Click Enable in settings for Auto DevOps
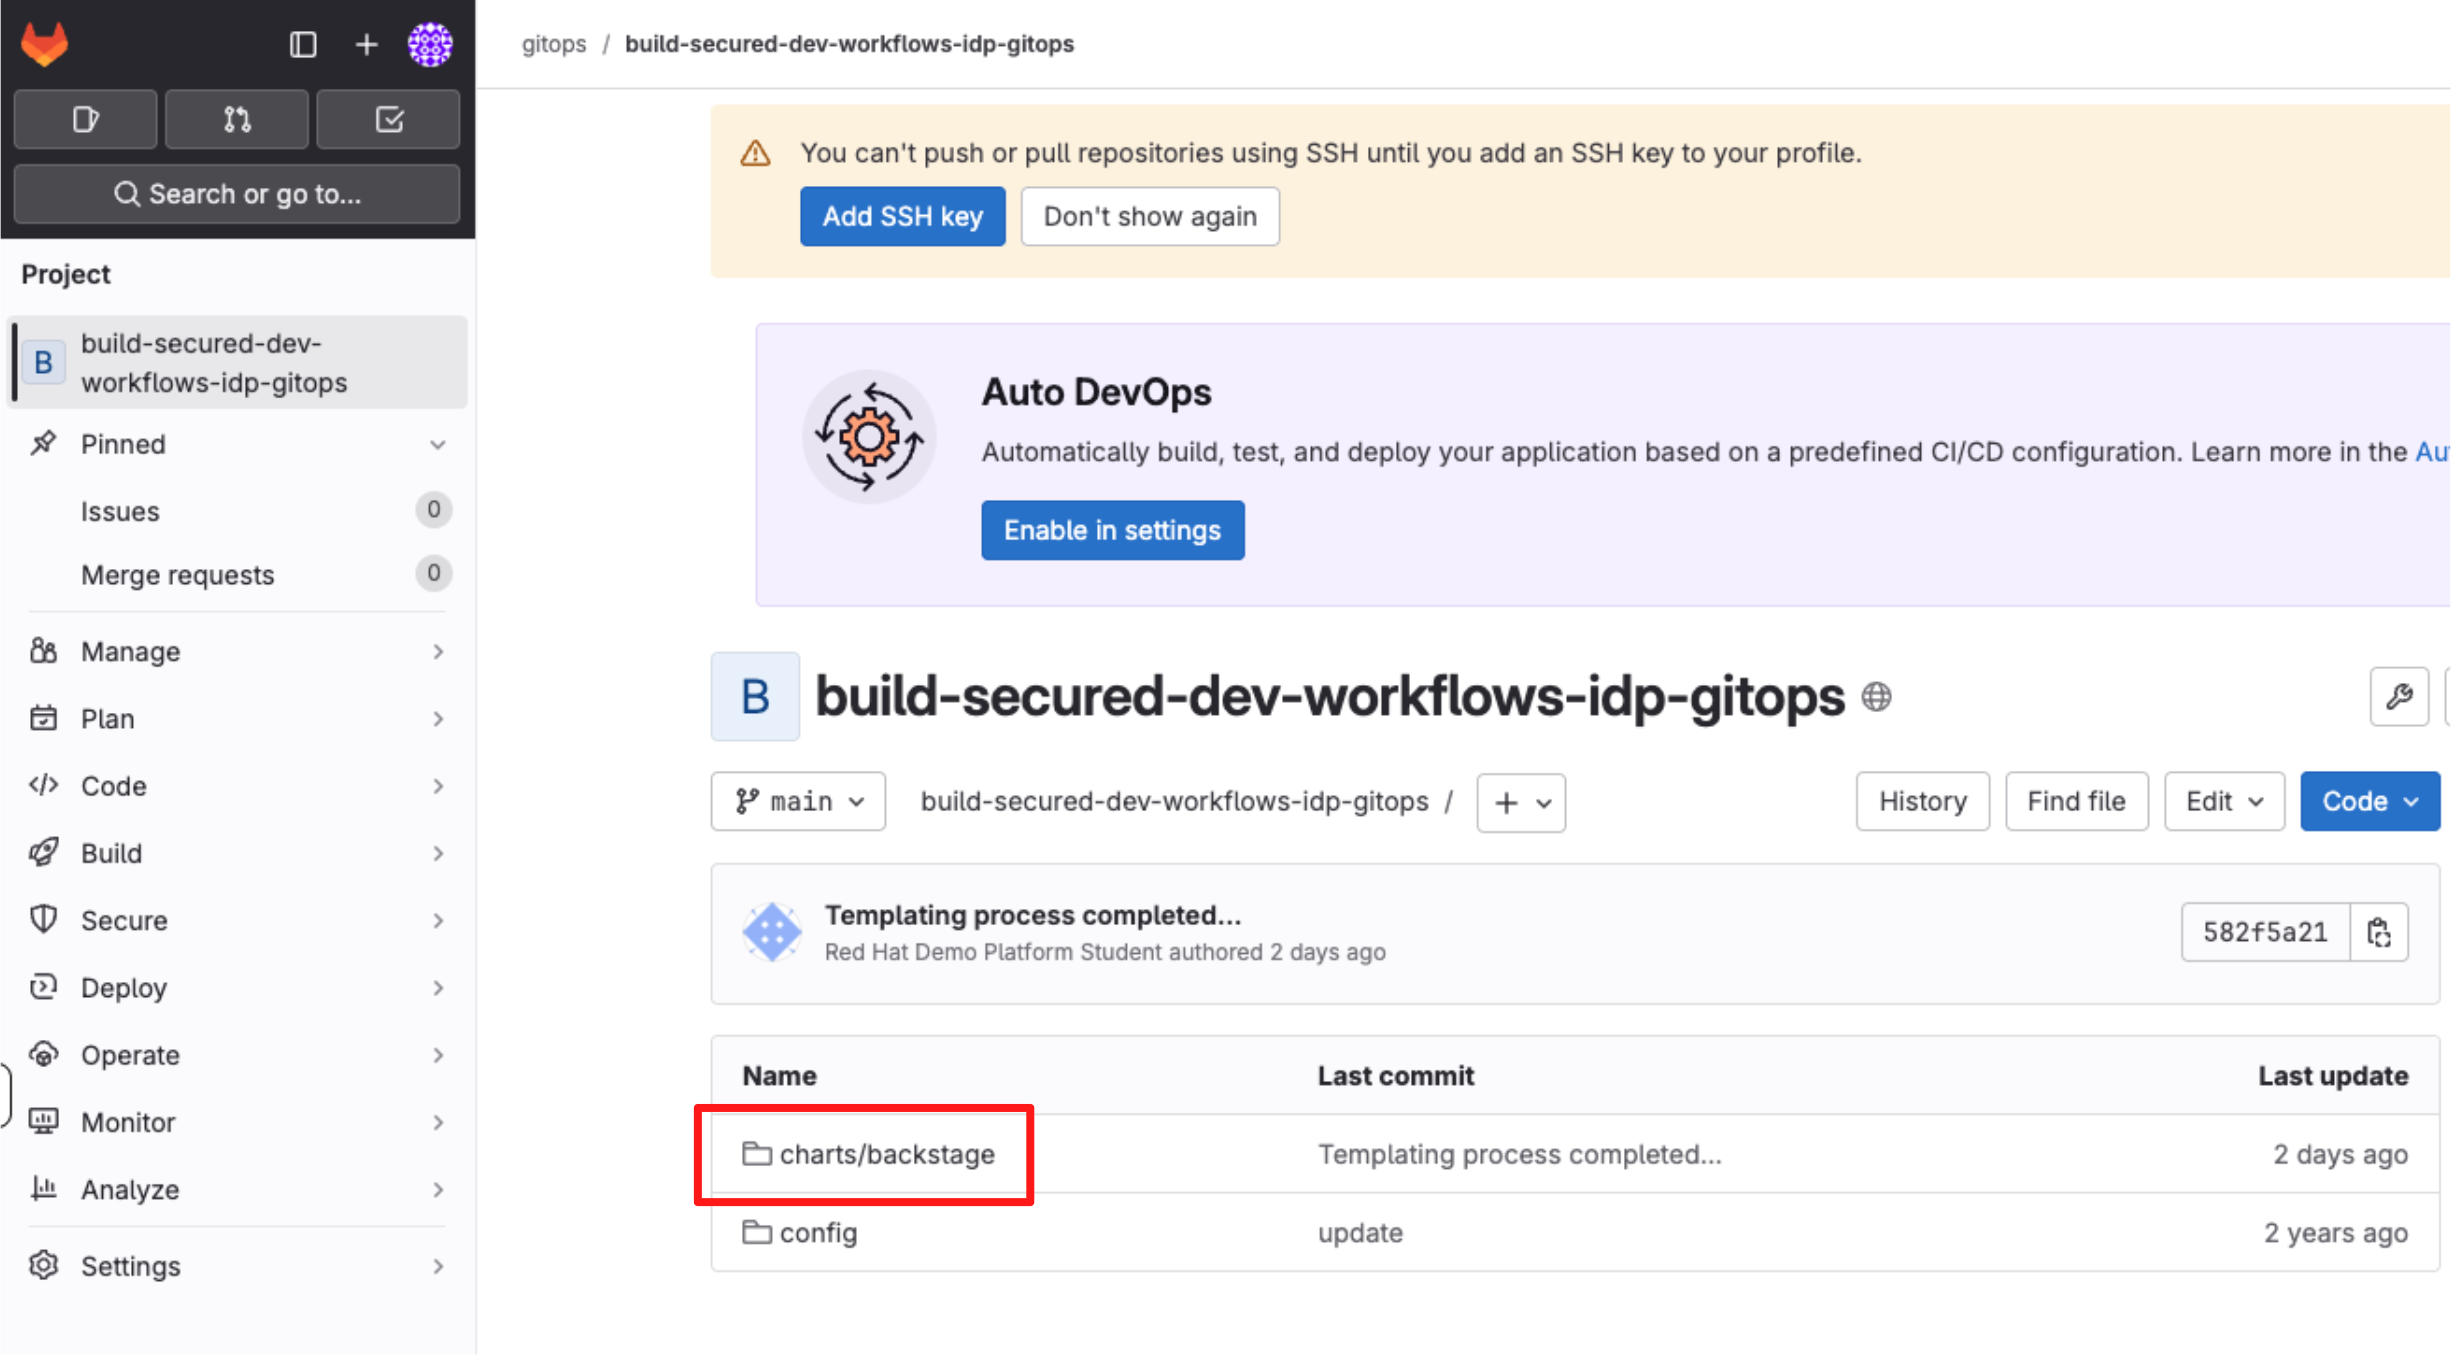This screenshot has height=1361, width=2457. pos(1112,531)
